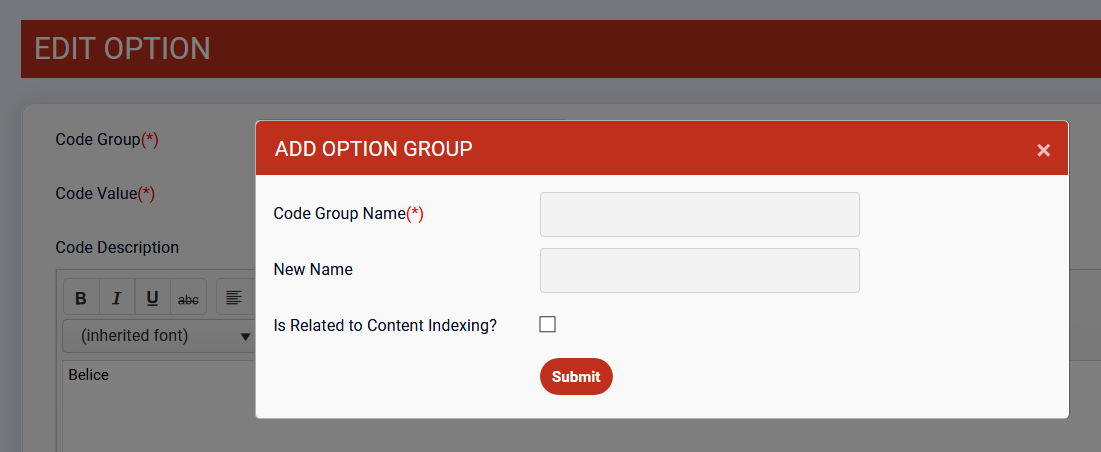Align text left in the description editor

pyautogui.click(x=234, y=298)
